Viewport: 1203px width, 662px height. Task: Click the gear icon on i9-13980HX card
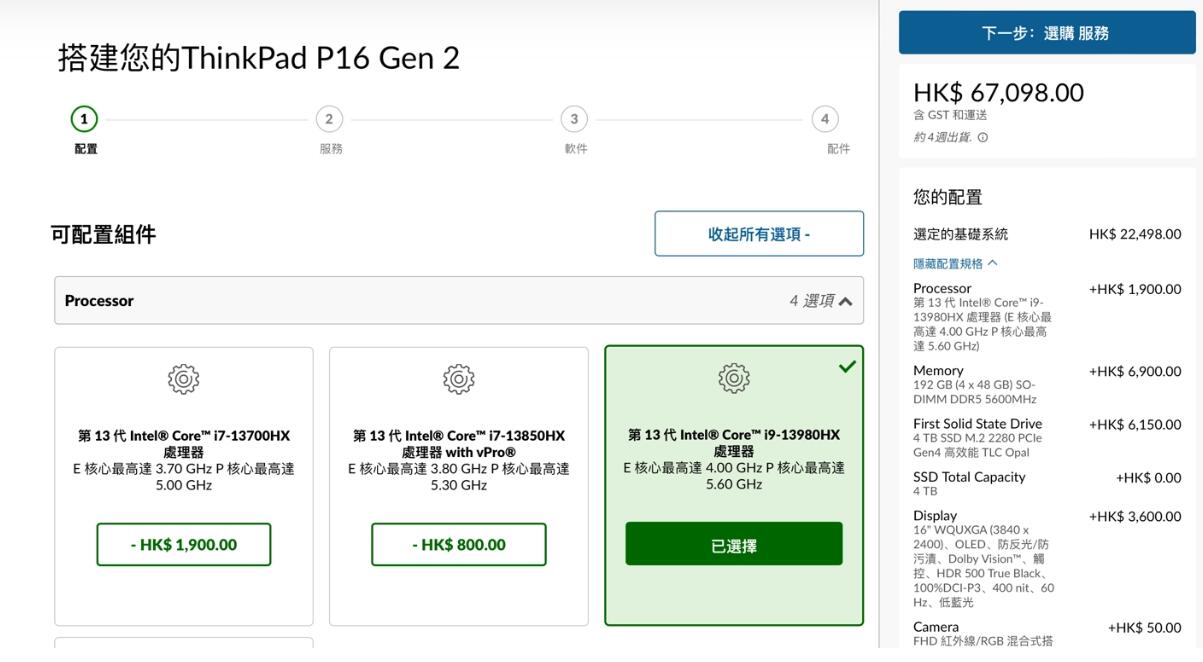(x=733, y=378)
